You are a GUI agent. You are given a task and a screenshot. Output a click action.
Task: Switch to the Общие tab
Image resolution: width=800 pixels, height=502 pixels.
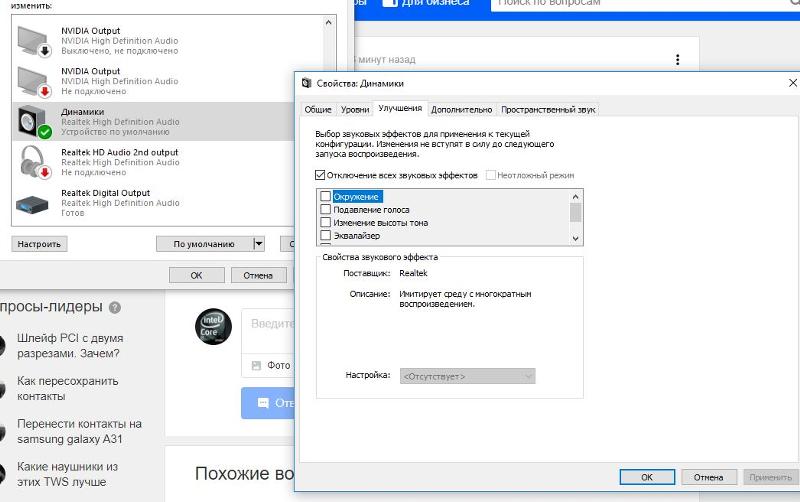coord(318,110)
